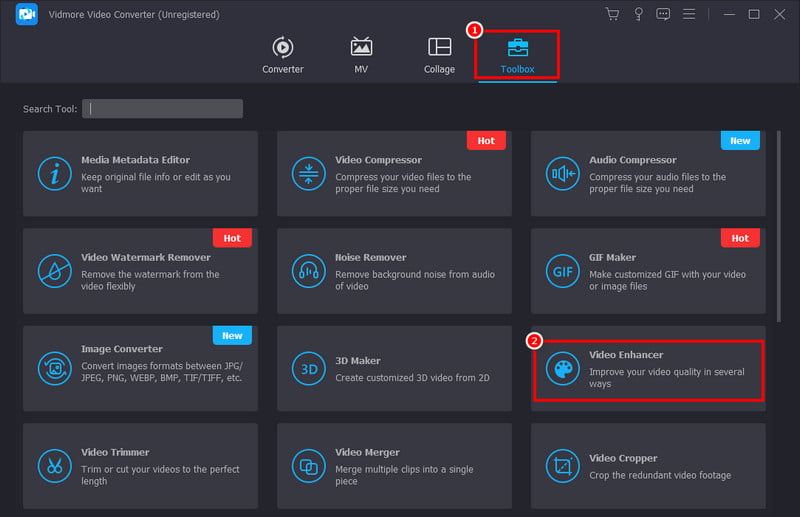This screenshot has width=800, height=517.
Task: Click 'Trim or cut your videos' description
Action: [x=160, y=475]
